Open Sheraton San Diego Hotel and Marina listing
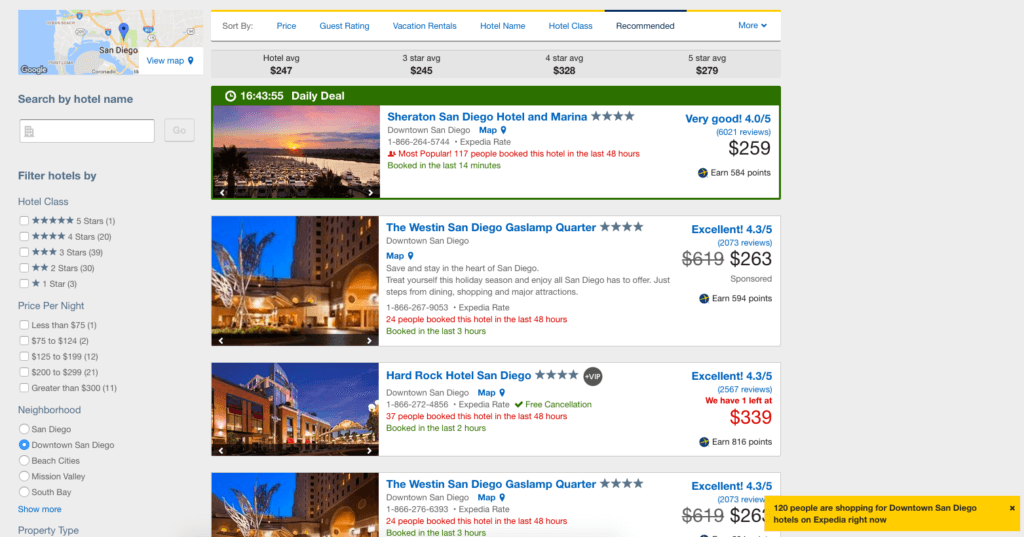This screenshot has height=537, width=1024. point(487,117)
